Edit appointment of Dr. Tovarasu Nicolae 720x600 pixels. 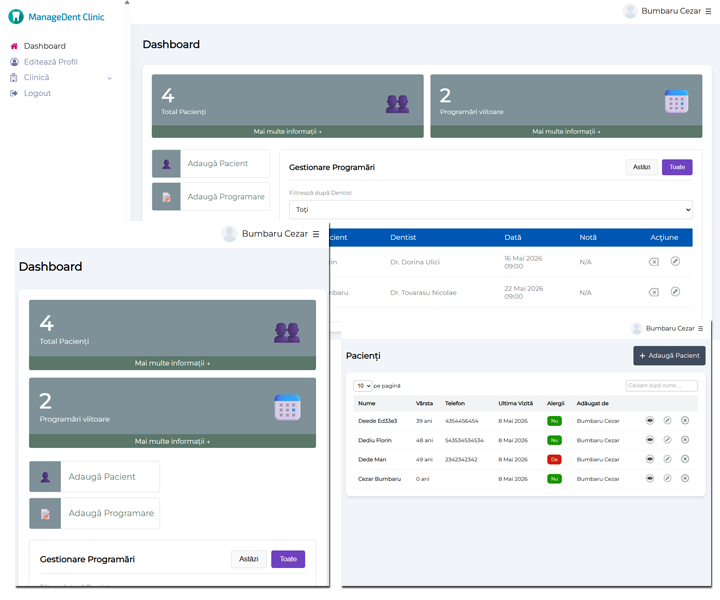675,292
